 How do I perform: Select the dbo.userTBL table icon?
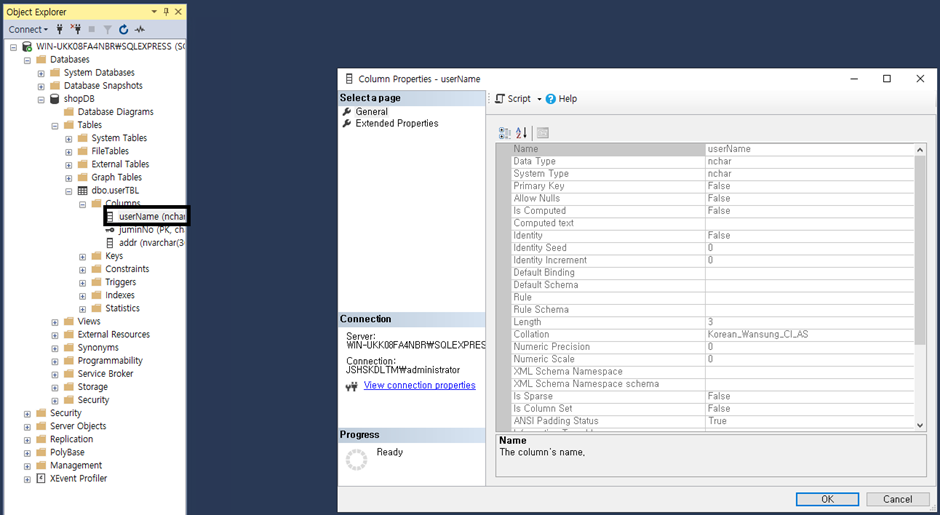tap(83, 191)
